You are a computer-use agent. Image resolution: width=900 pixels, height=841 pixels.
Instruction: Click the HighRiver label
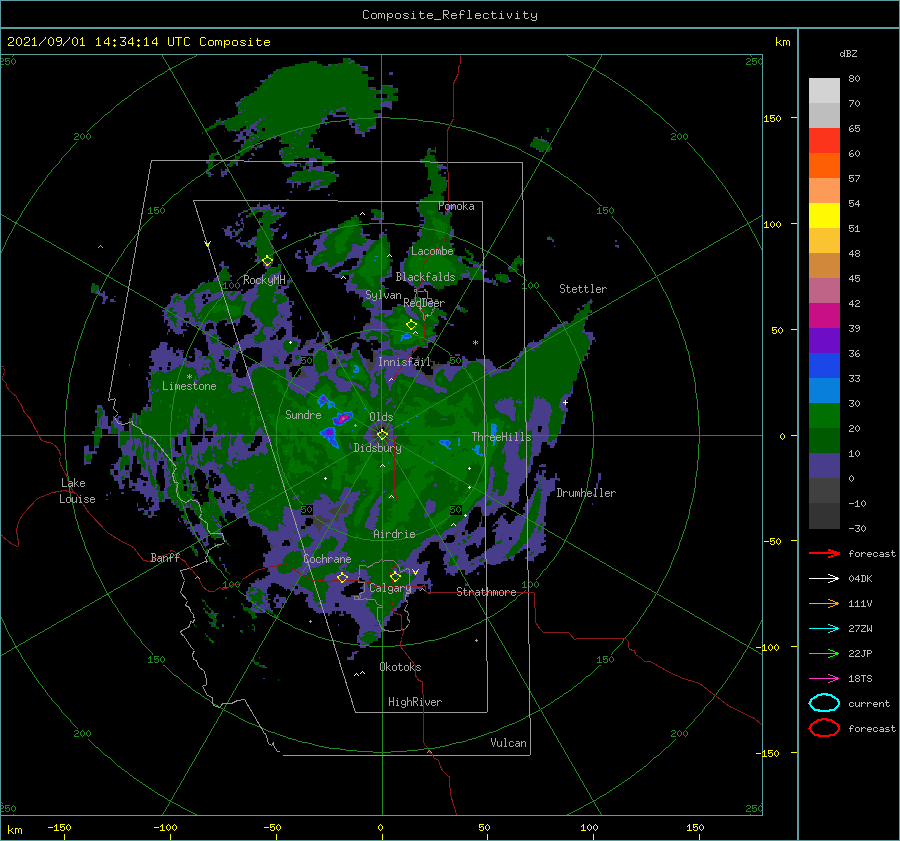click(415, 702)
